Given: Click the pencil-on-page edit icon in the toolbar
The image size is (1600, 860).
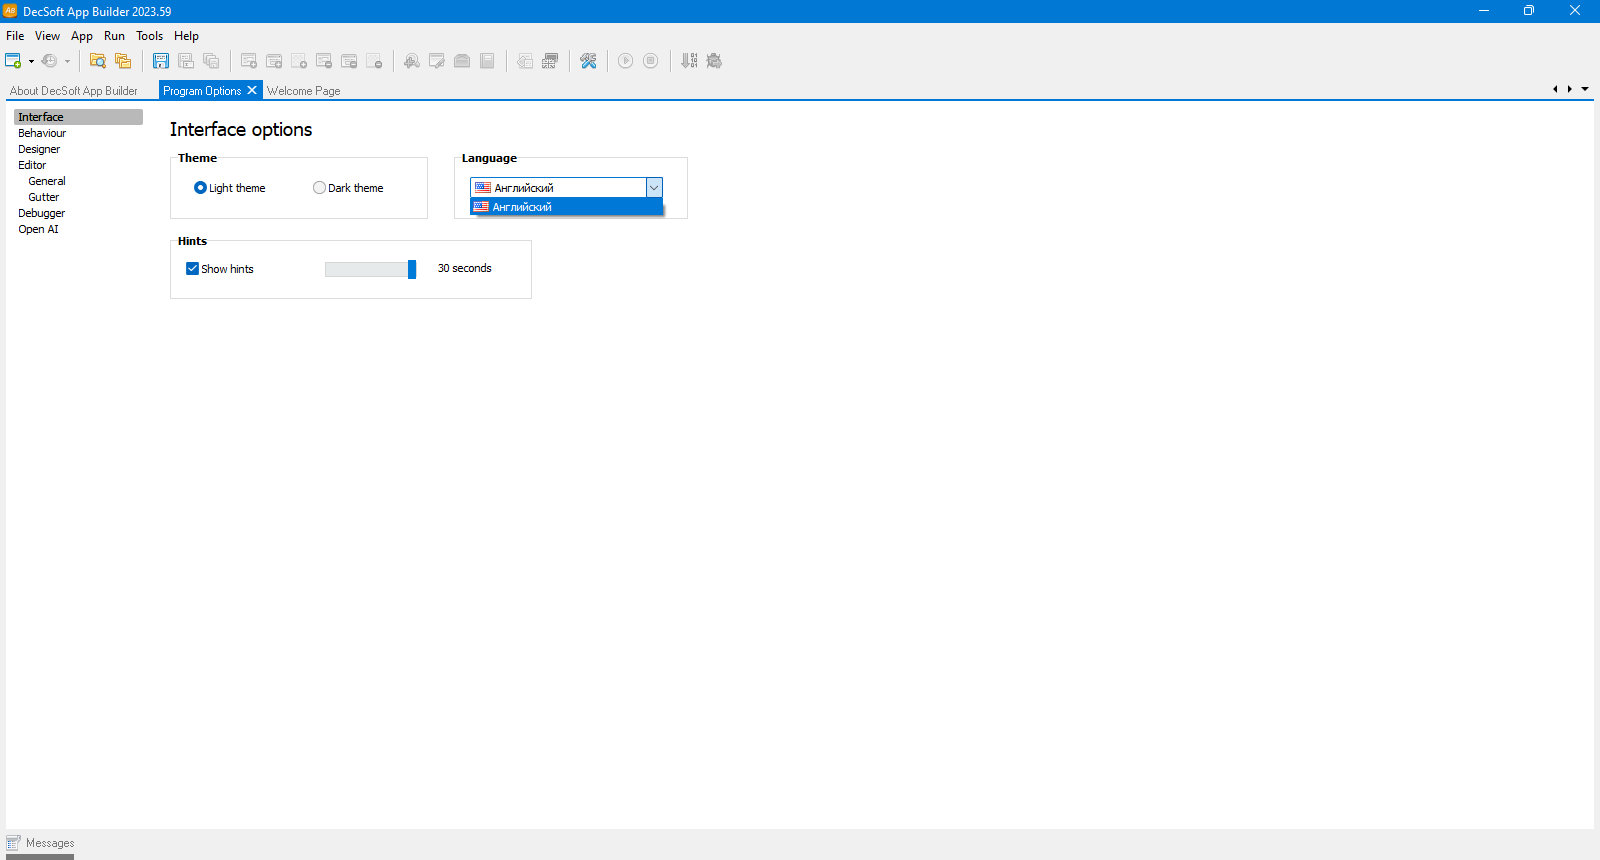Looking at the screenshot, I should pos(437,61).
